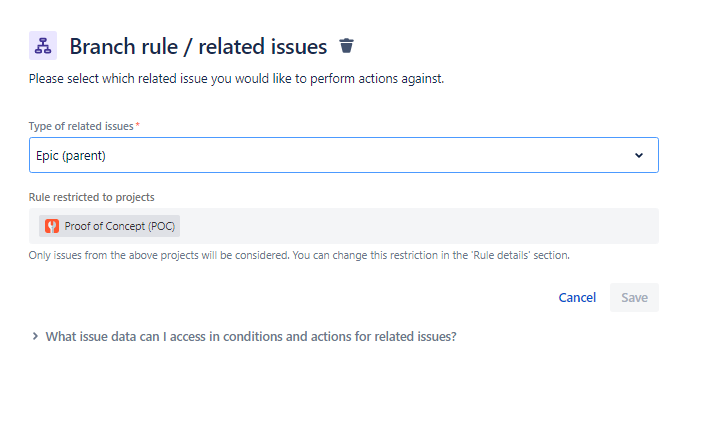Click the 'Rule details' mention in help text
The height and width of the screenshot is (427, 725).
[501, 255]
